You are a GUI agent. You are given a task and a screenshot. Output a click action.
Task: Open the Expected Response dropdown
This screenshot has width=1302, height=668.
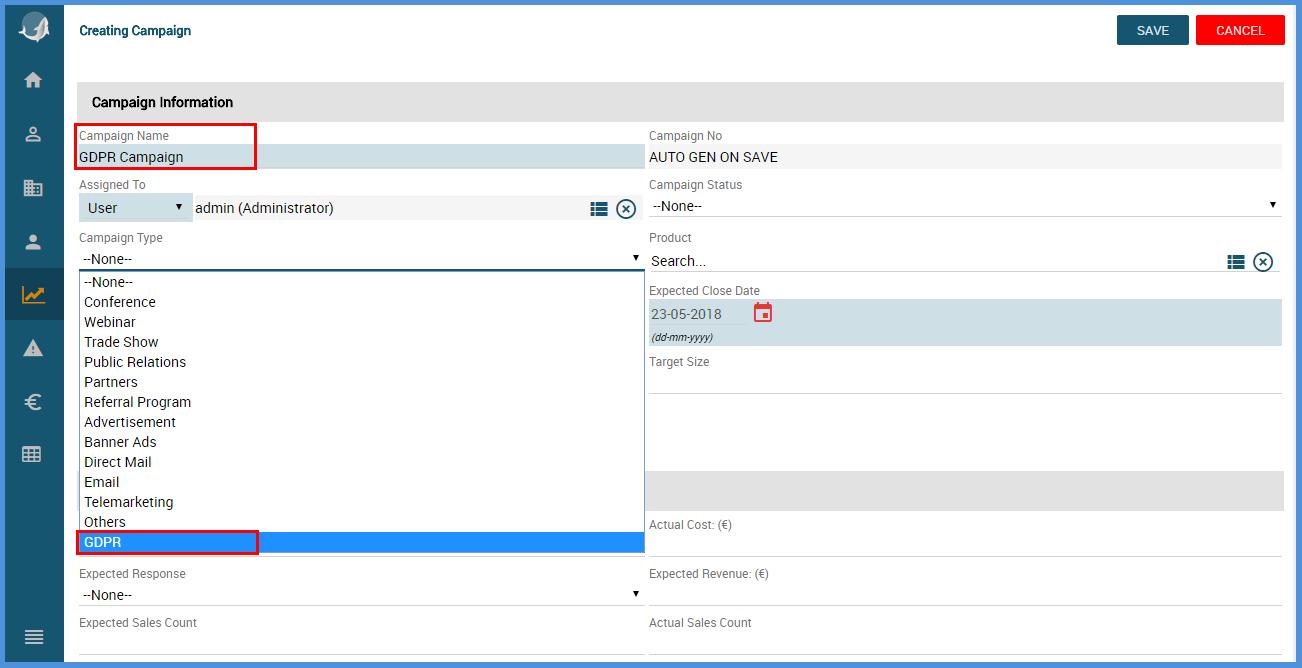click(x=361, y=594)
